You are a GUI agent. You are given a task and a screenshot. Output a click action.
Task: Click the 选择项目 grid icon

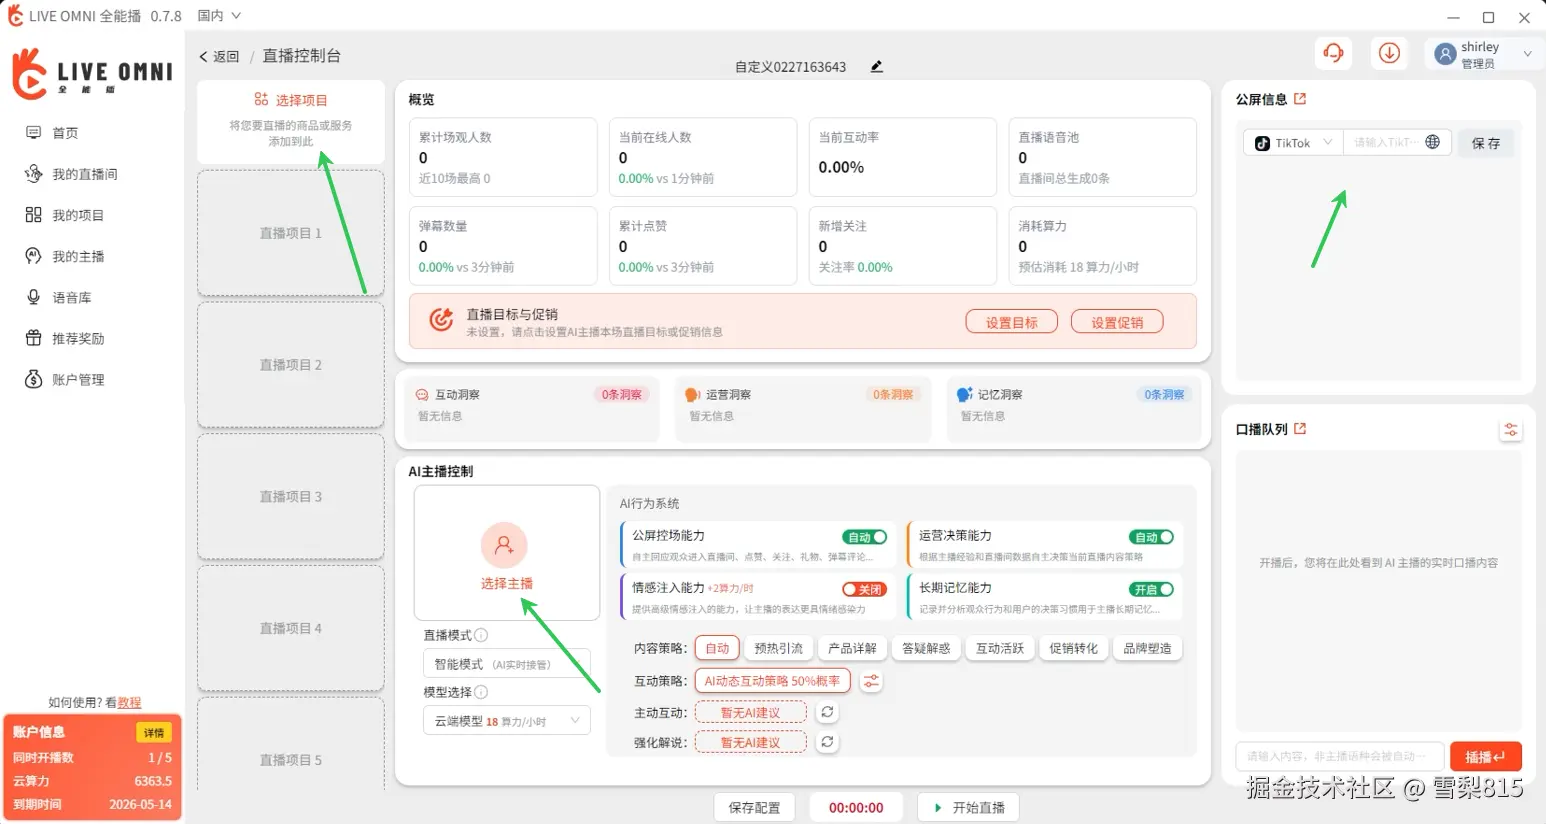261,99
